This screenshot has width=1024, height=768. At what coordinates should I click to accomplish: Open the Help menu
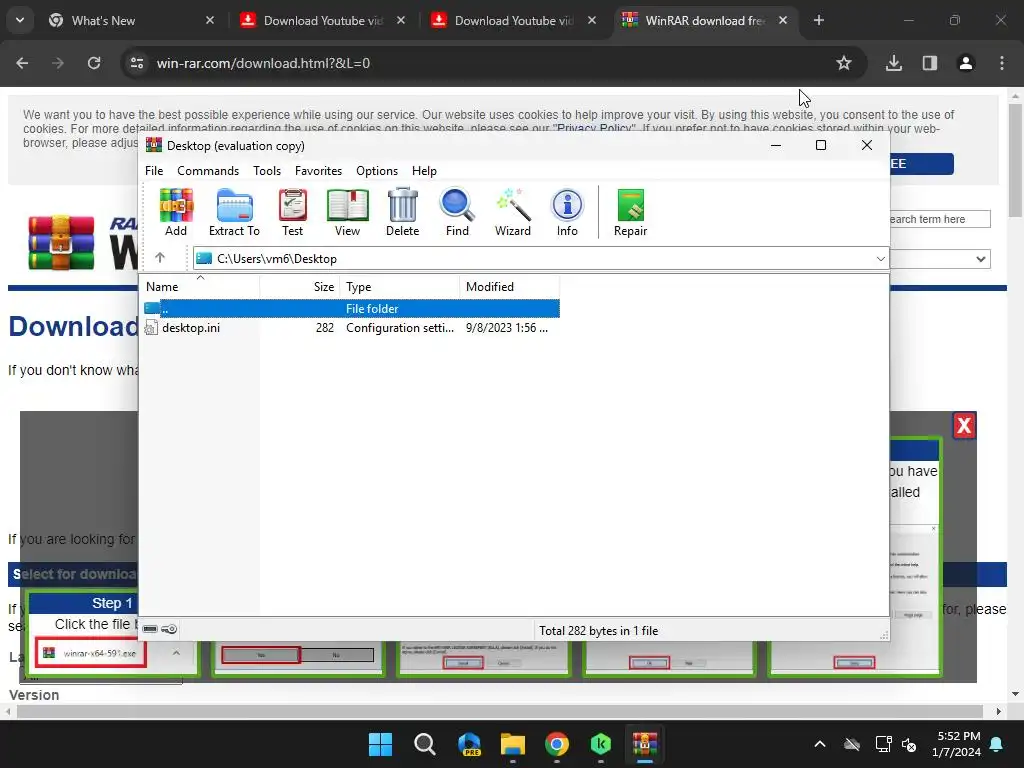[x=424, y=170]
